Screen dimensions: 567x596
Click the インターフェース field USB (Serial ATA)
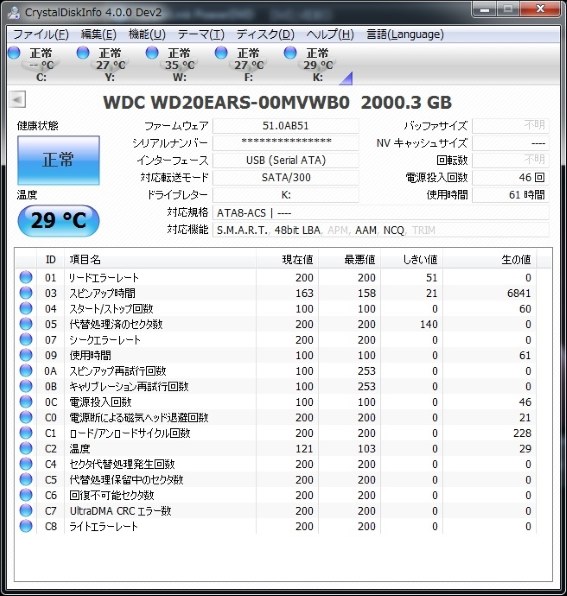286,160
